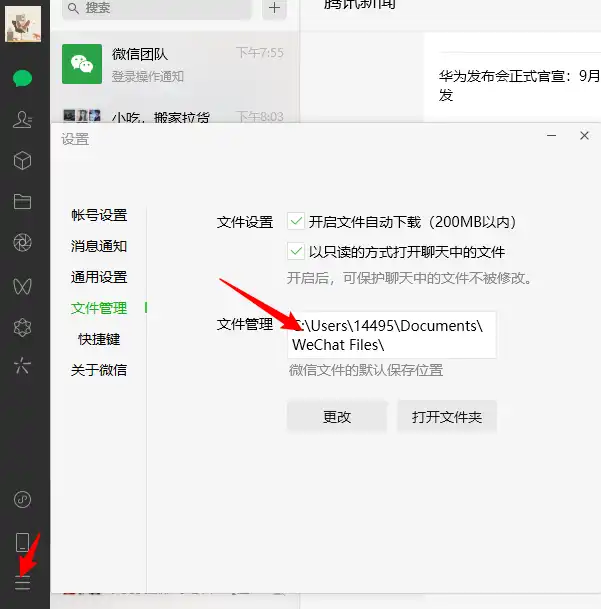Select 通用设置 in settings menu
This screenshot has width=601, height=609.
pyautogui.click(x=99, y=277)
